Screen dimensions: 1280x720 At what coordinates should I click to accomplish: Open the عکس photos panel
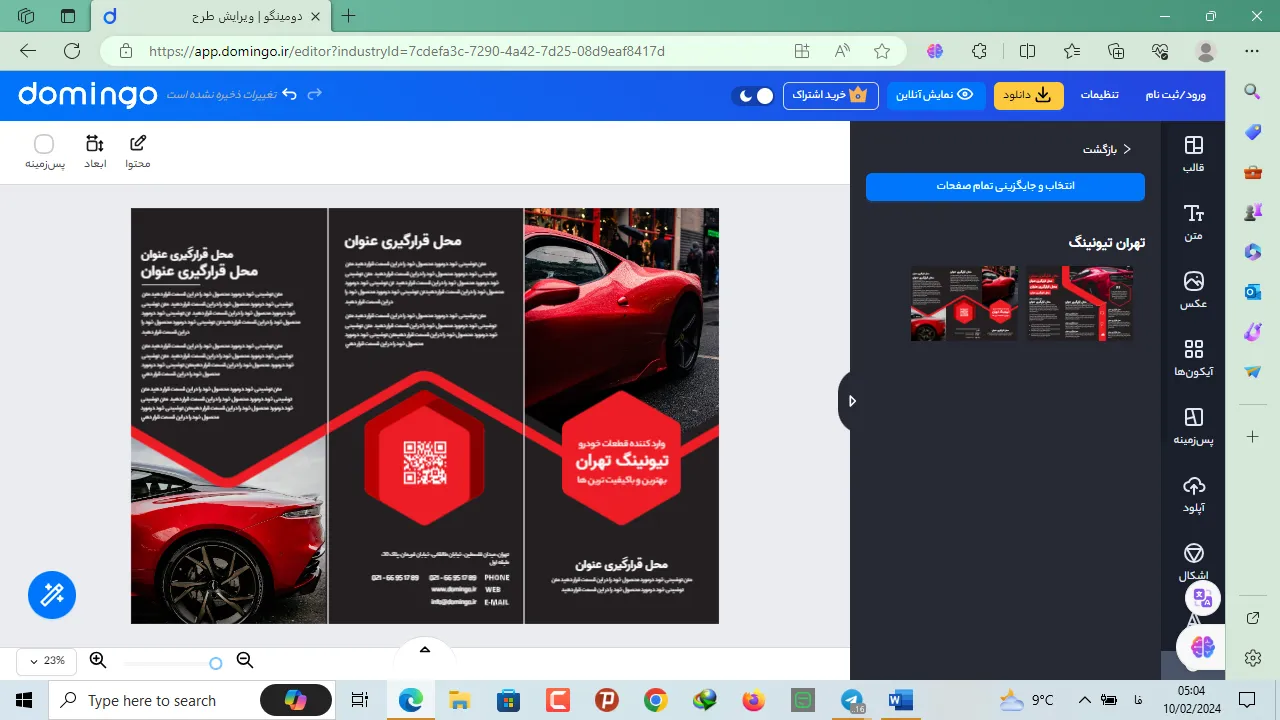tap(1193, 290)
